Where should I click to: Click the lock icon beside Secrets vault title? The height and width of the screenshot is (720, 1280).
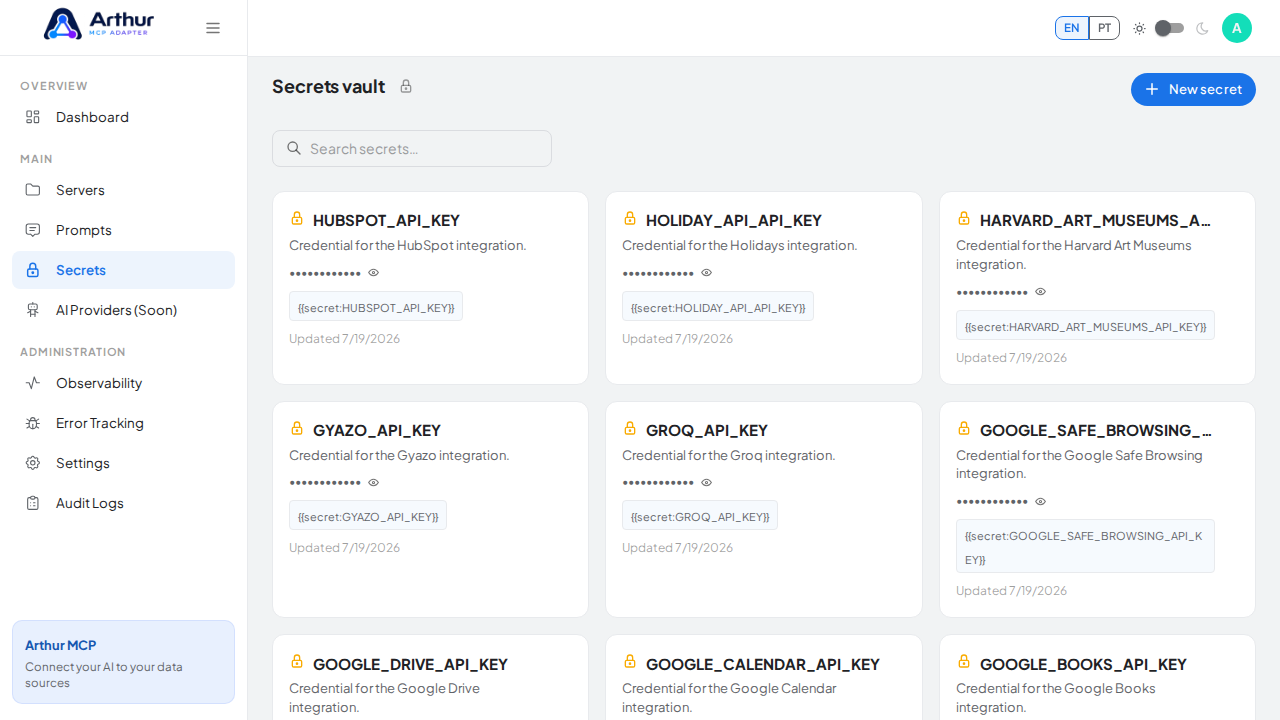pos(406,86)
